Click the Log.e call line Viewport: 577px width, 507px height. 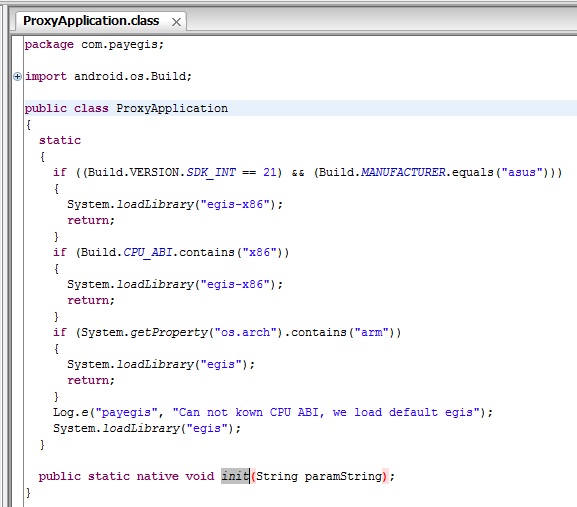273,412
